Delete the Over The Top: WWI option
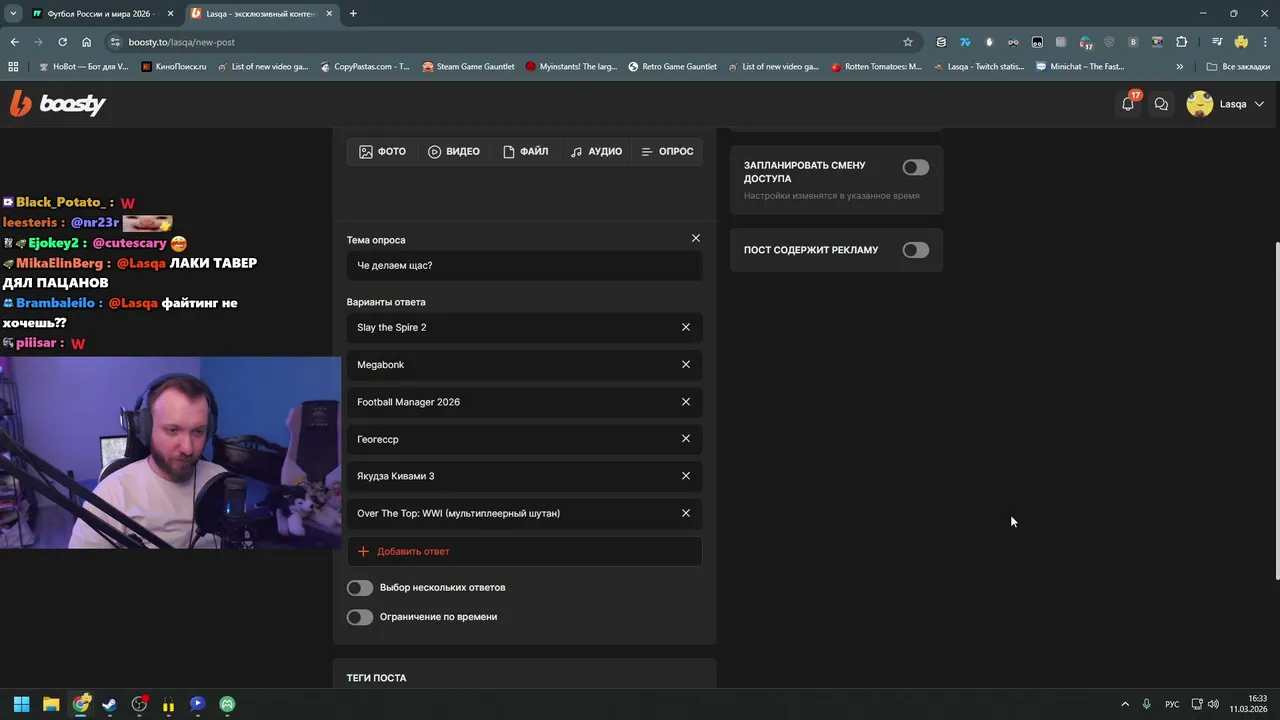Viewport: 1280px width, 720px height. click(x=686, y=513)
